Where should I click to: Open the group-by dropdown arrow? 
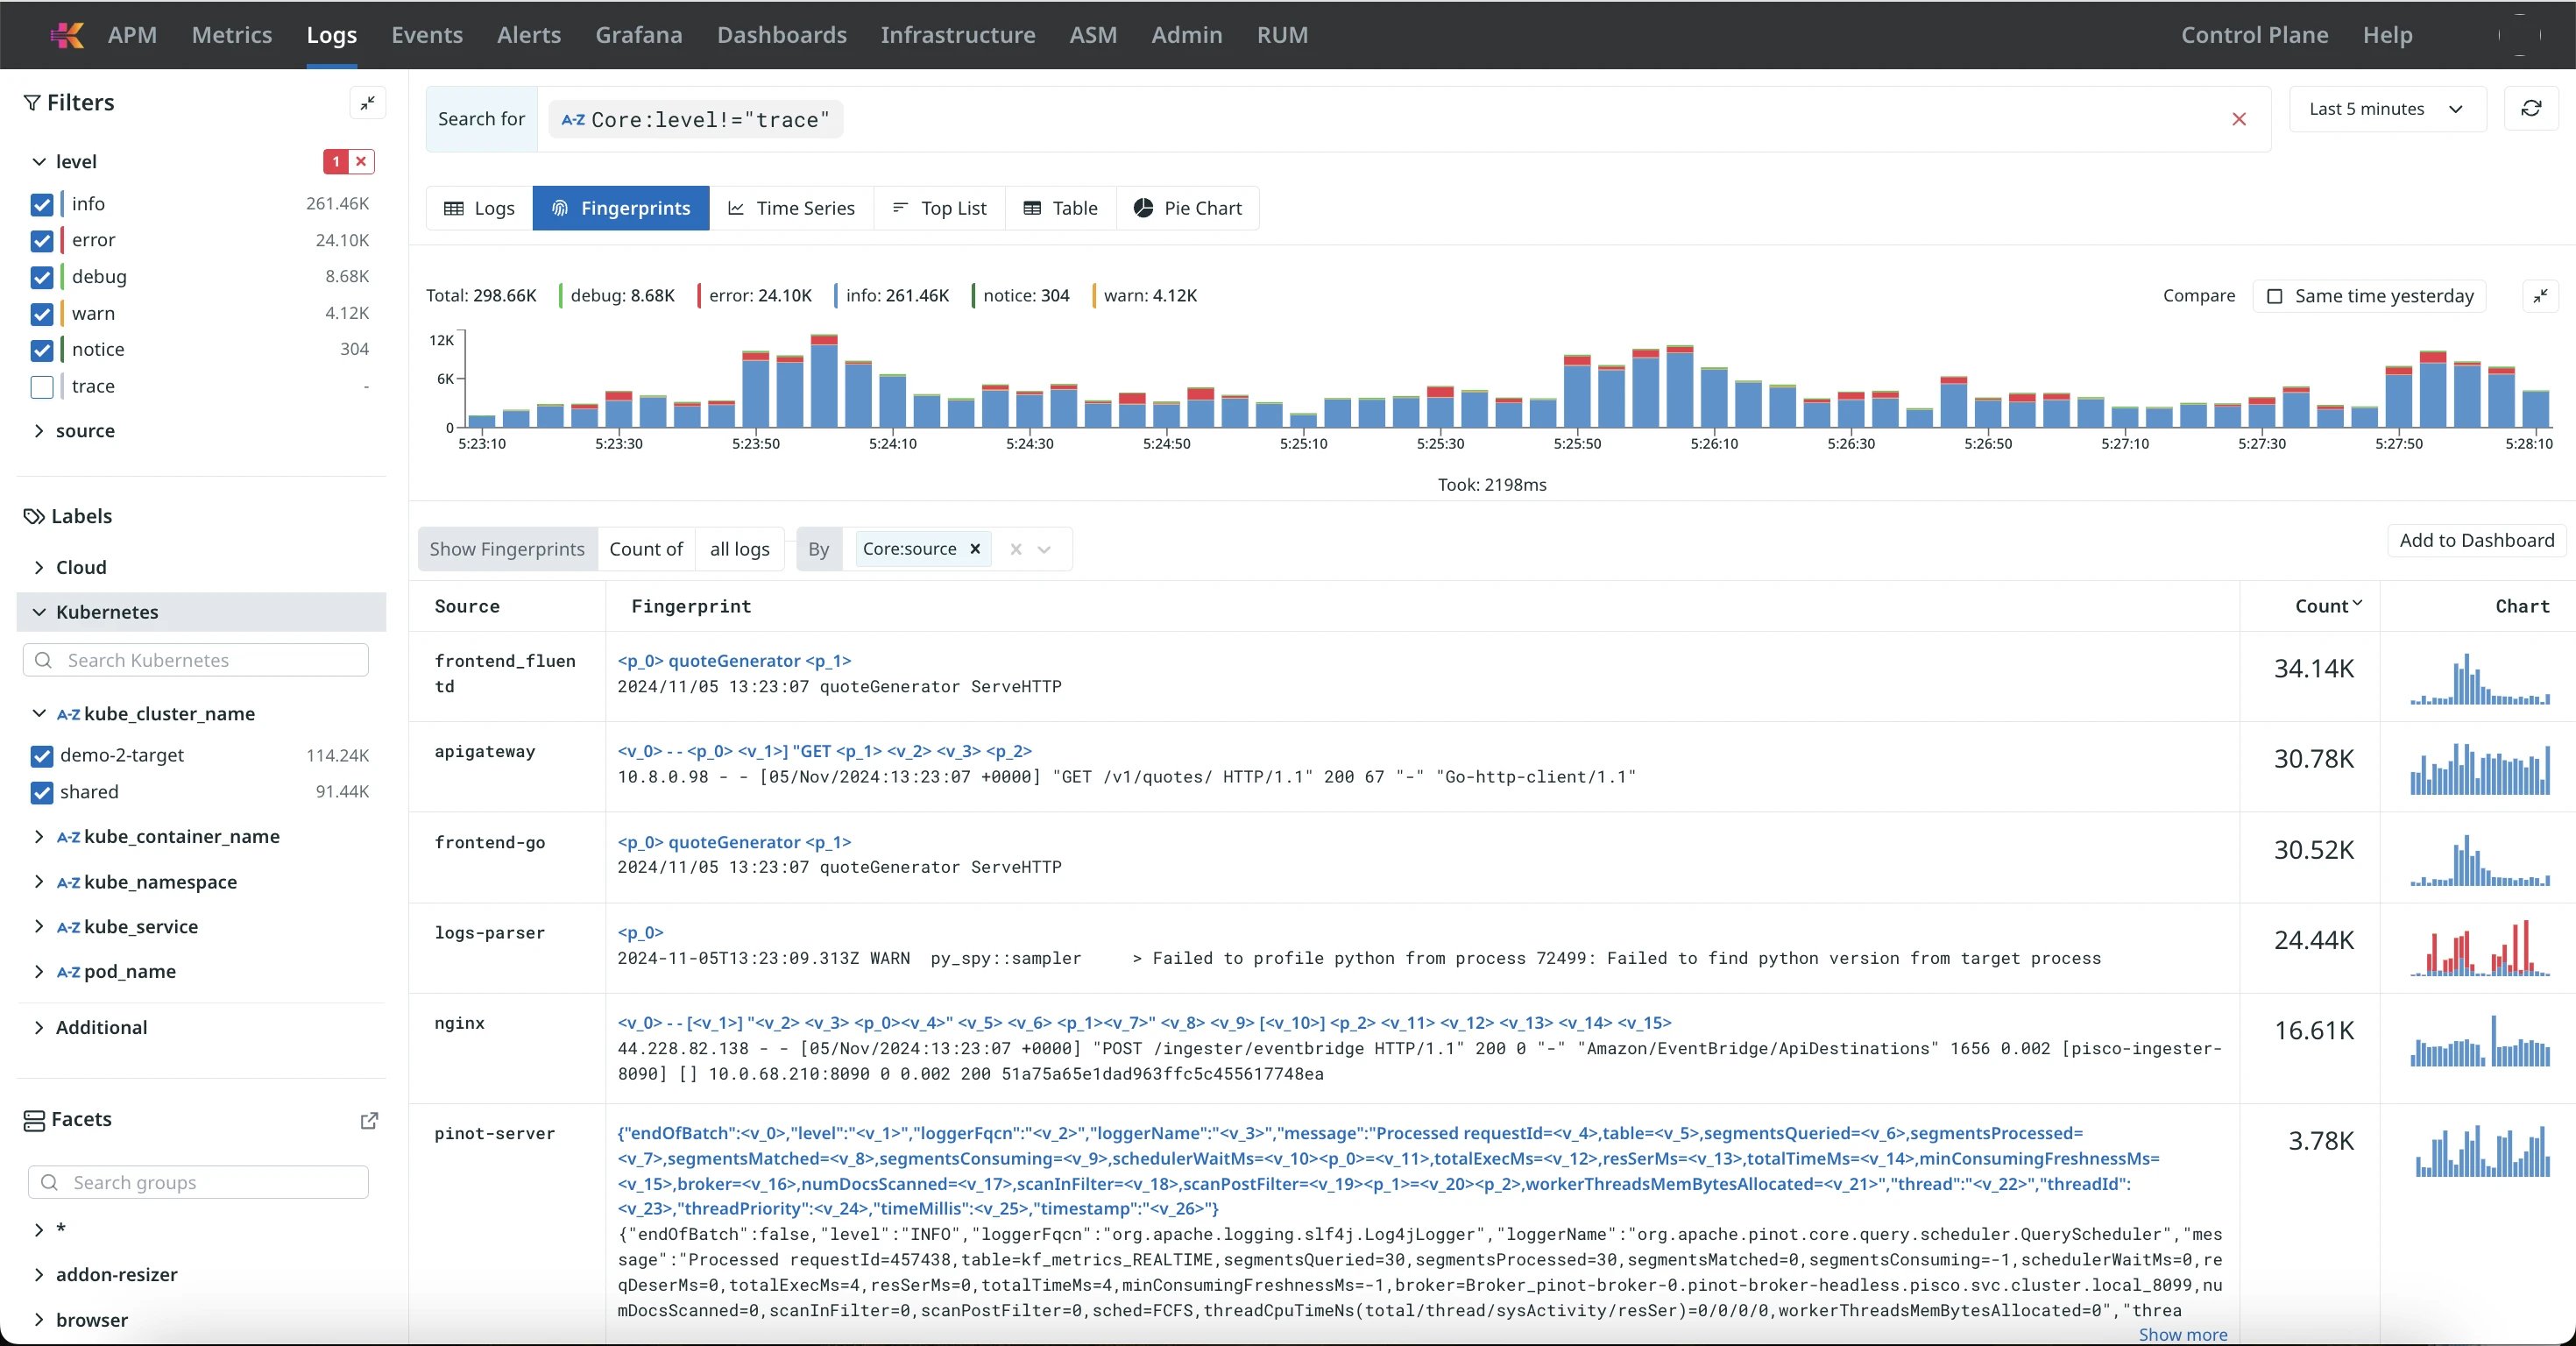[x=1044, y=549]
